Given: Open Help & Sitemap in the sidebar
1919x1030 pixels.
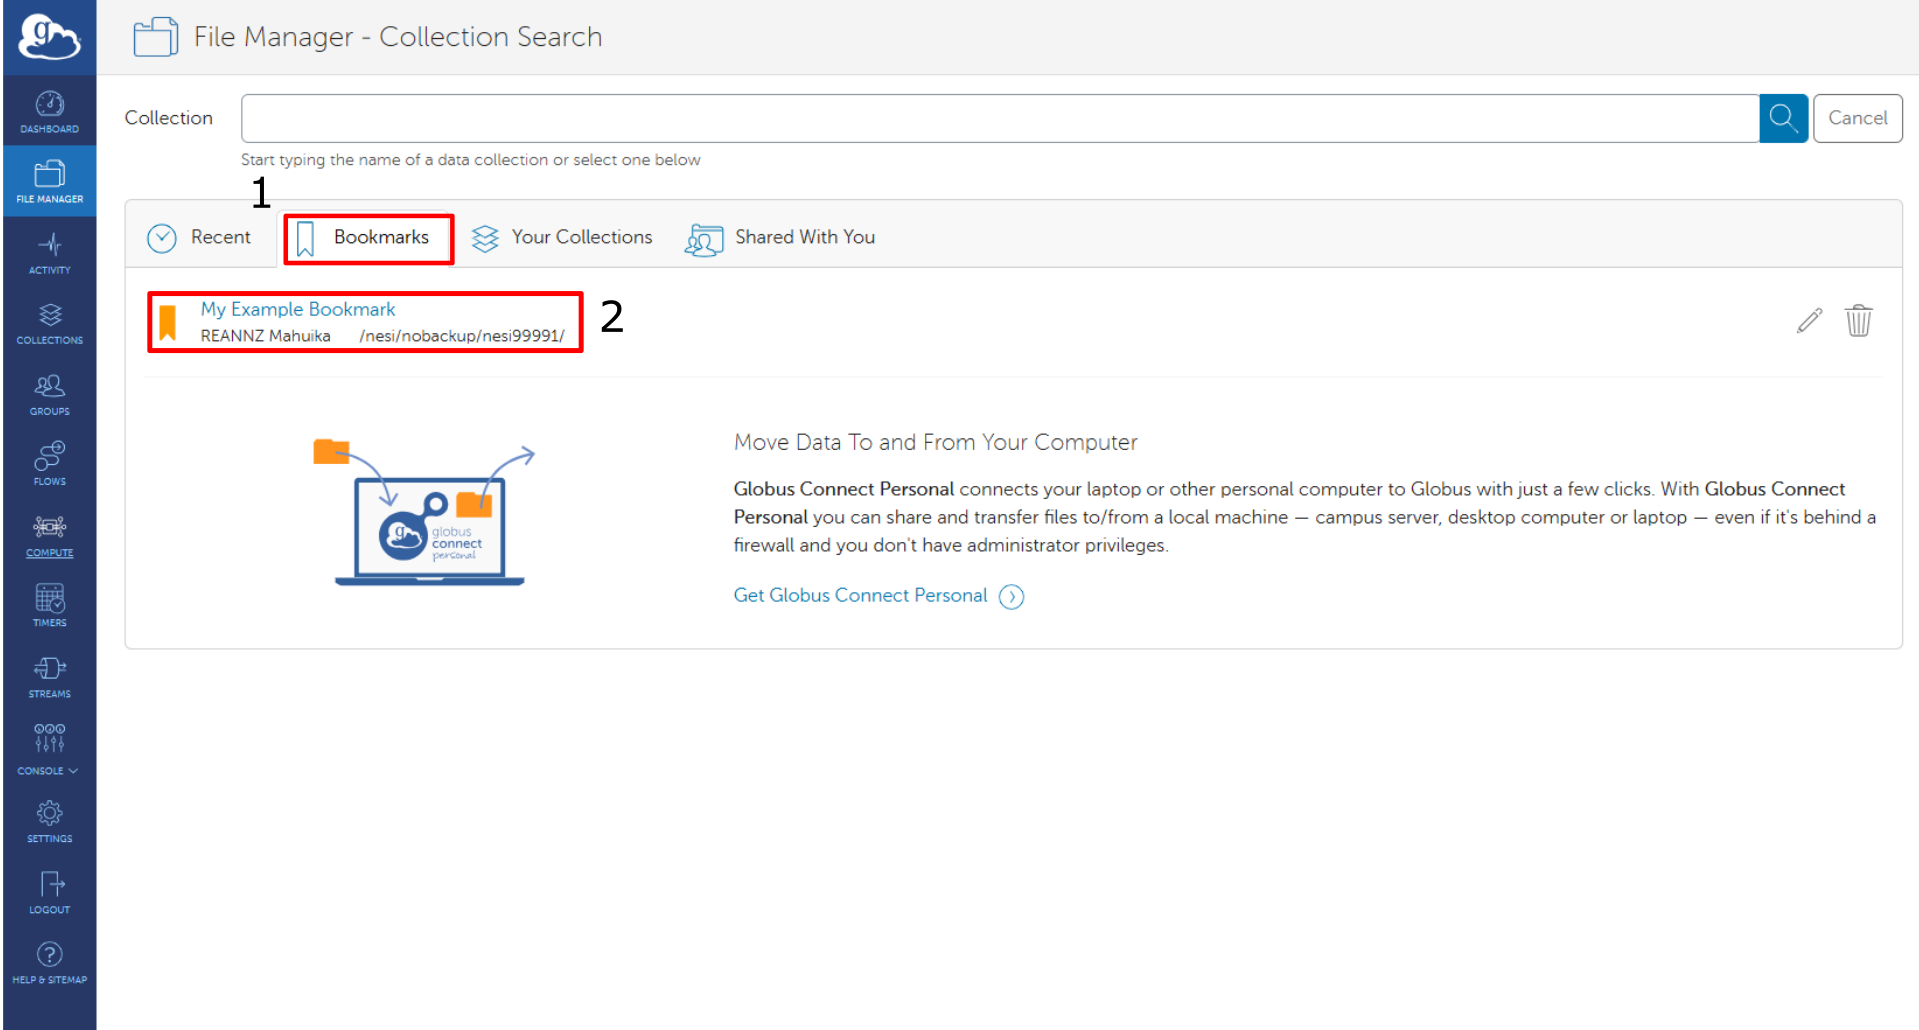Looking at the screenshot, I should pyautogui.click(x=49, y=963).
